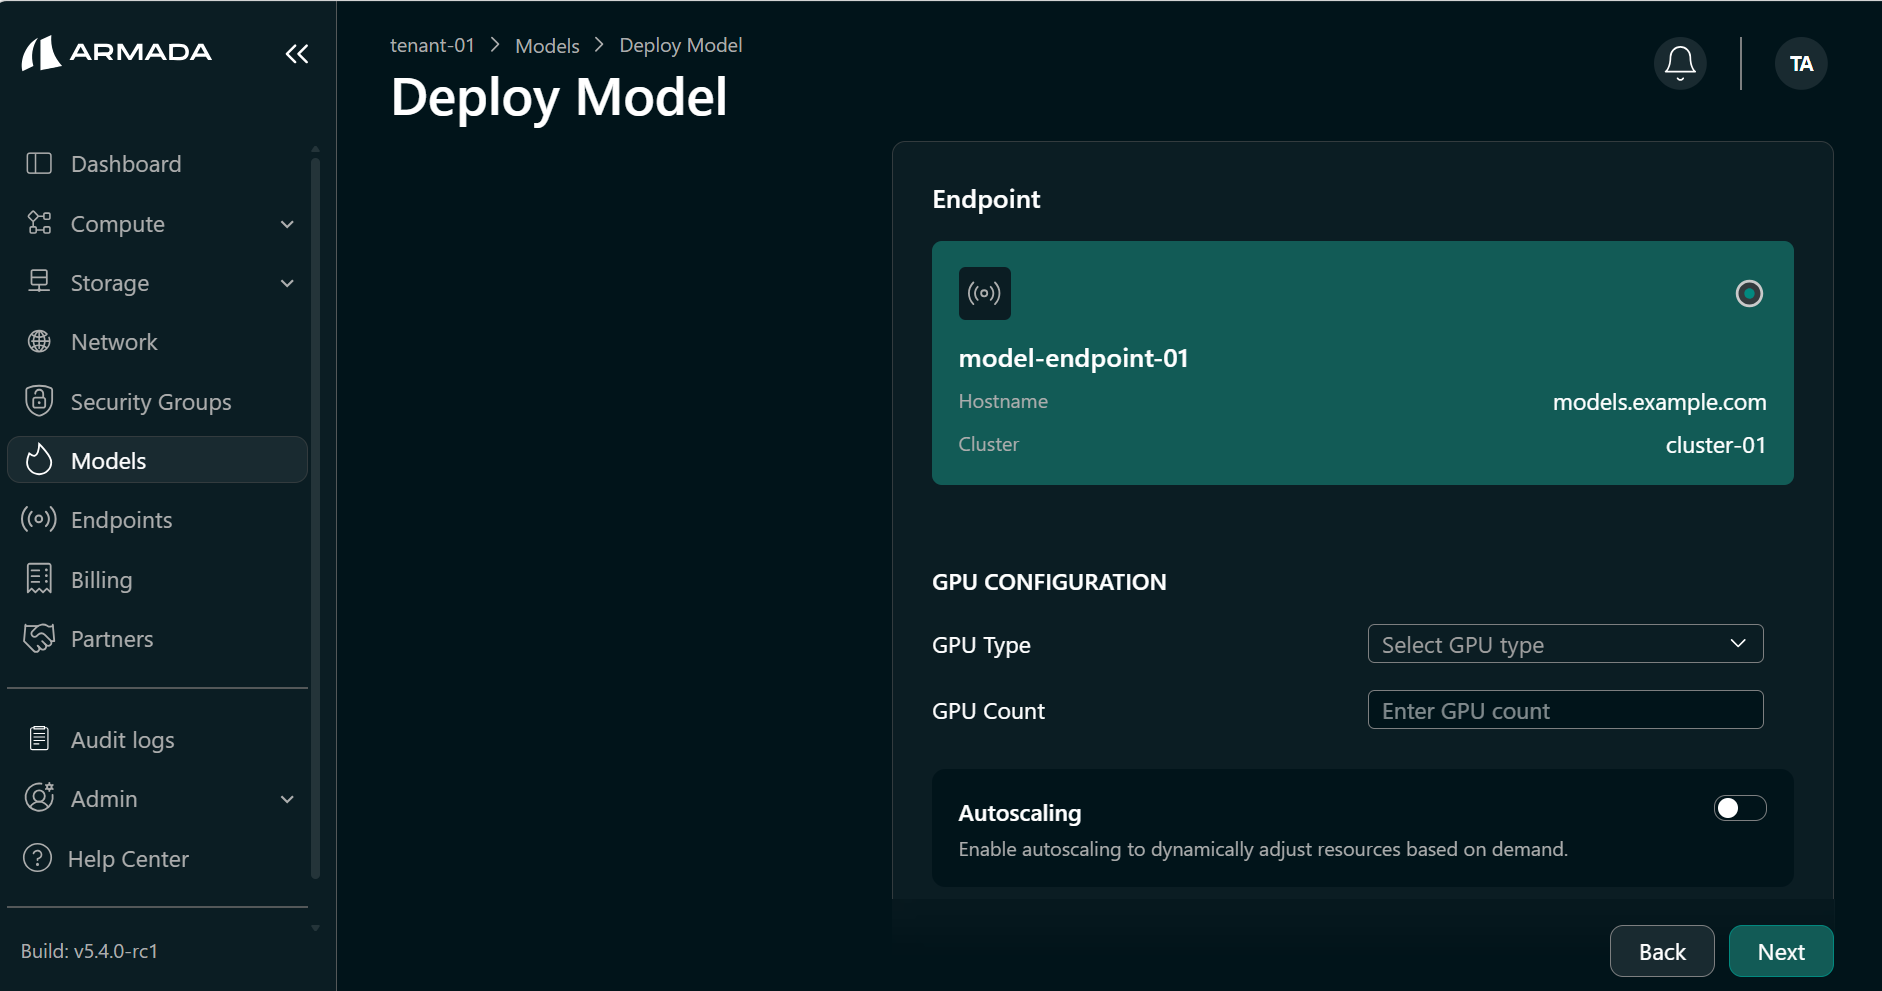Open the Help Center
The height and width of the screenshot is (991, 1882).
click(x=158, y=858)
